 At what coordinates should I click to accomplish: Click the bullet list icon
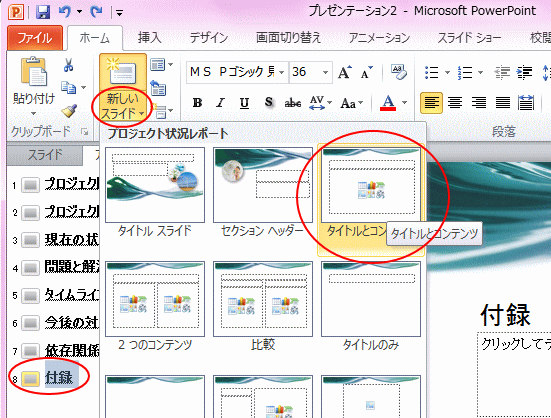pyautogui.click(x=432, y=73)
